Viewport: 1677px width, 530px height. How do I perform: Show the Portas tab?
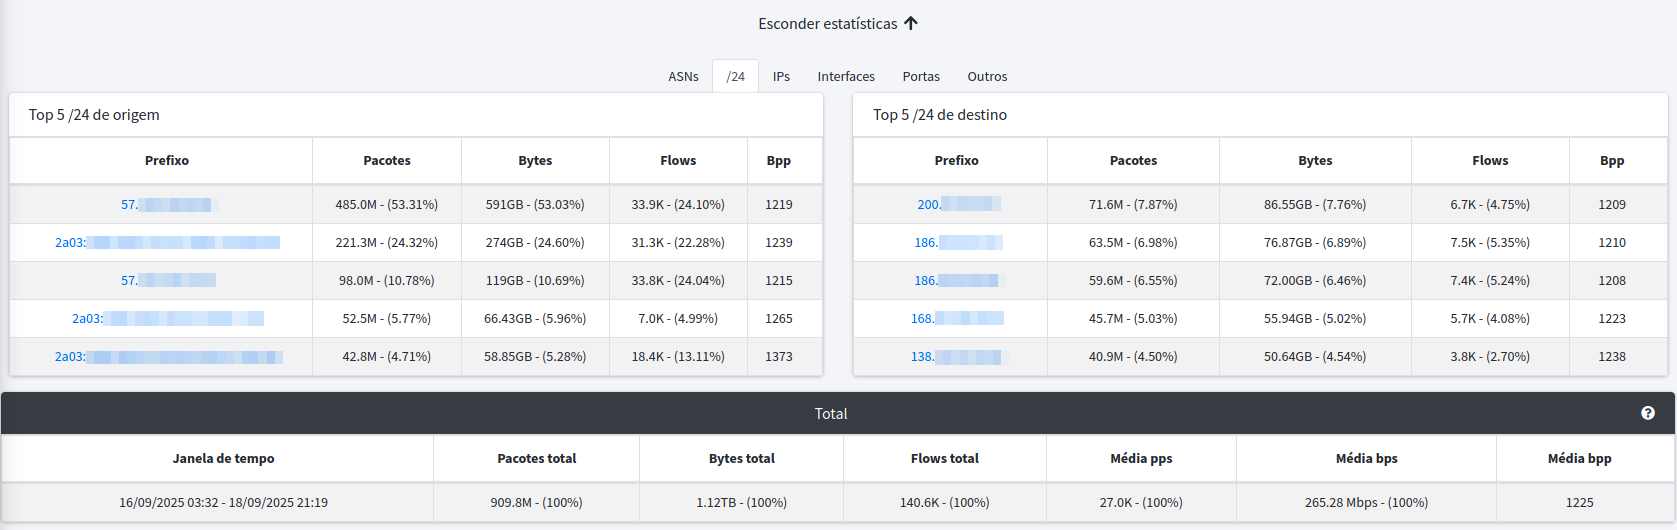click(920, 77)
